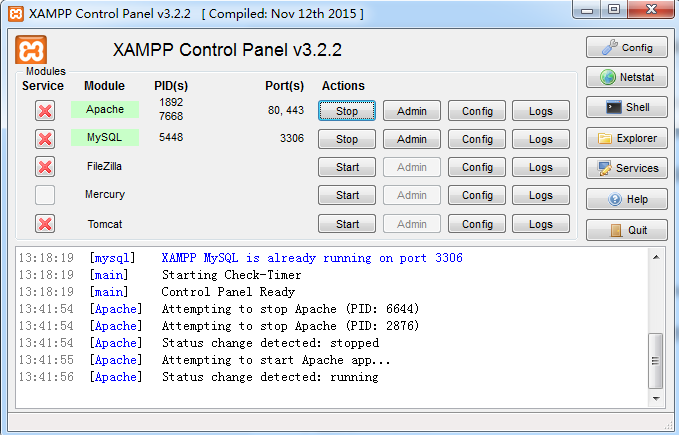The width and height of the screenshot is (679, 435).
Task: Click the MySQL module label
Action: pos(105,137)
